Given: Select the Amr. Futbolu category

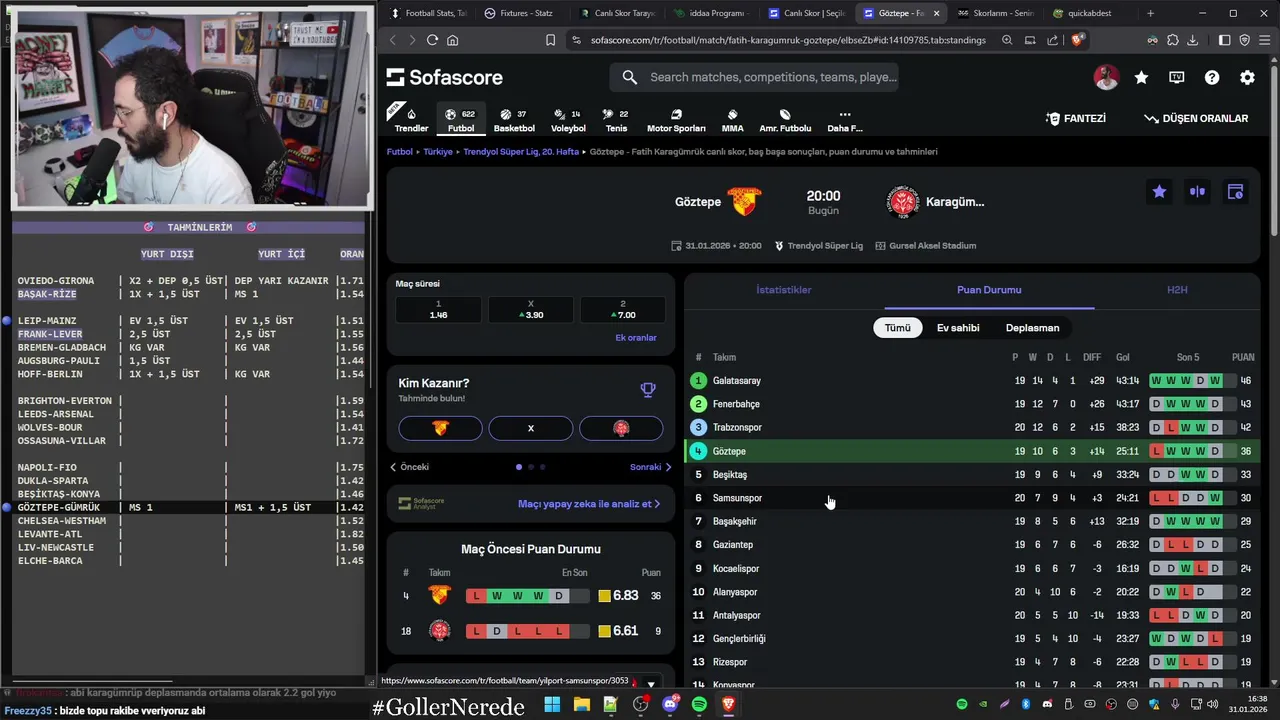Looking at the screenshot, I should (x=785, y=120).
